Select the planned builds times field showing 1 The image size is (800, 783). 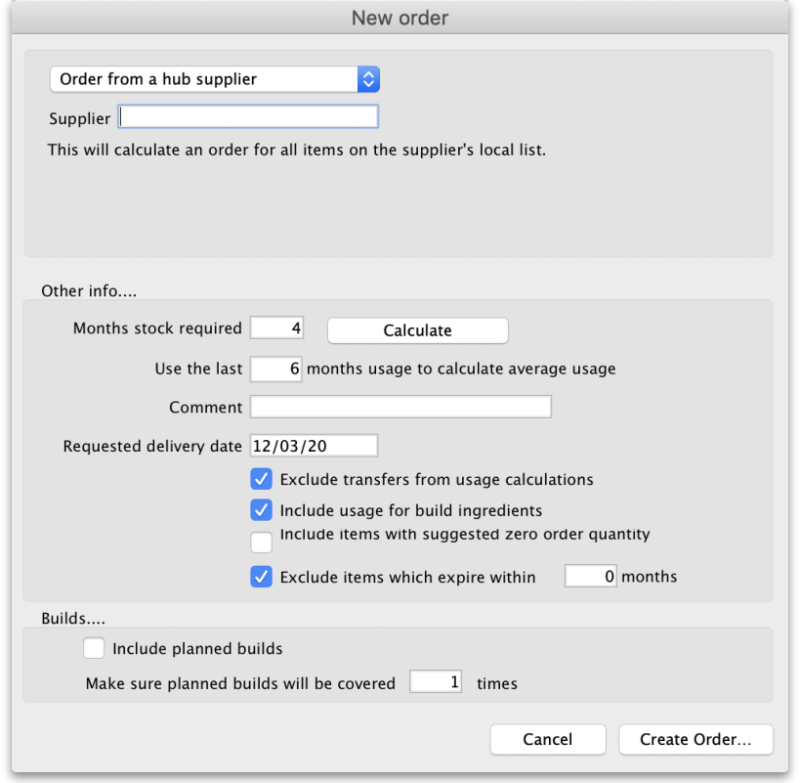436,682
